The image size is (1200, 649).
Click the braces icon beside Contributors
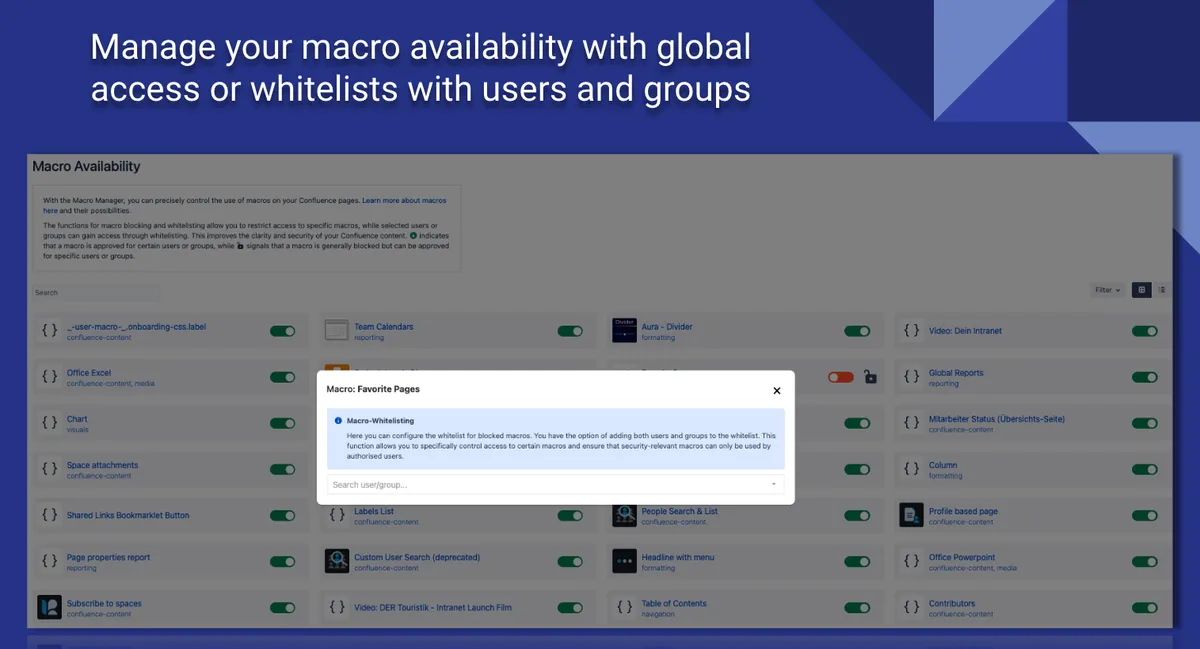pyautogui.click(x=912, y=607)
